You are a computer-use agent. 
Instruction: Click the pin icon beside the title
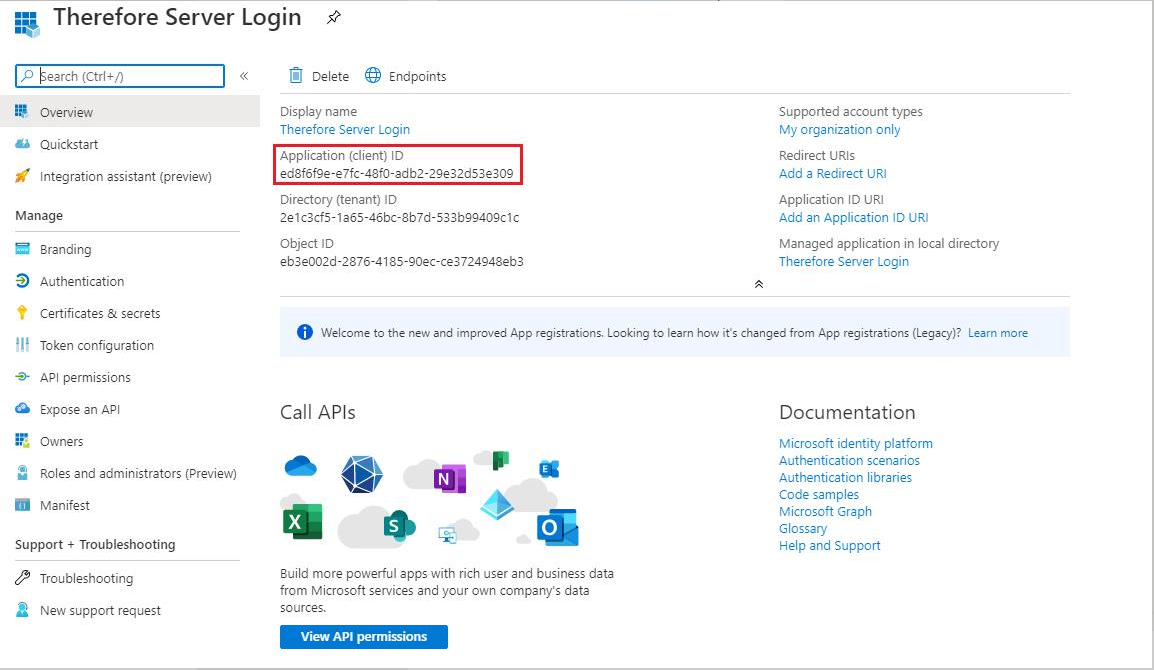(x=334, y=17)
